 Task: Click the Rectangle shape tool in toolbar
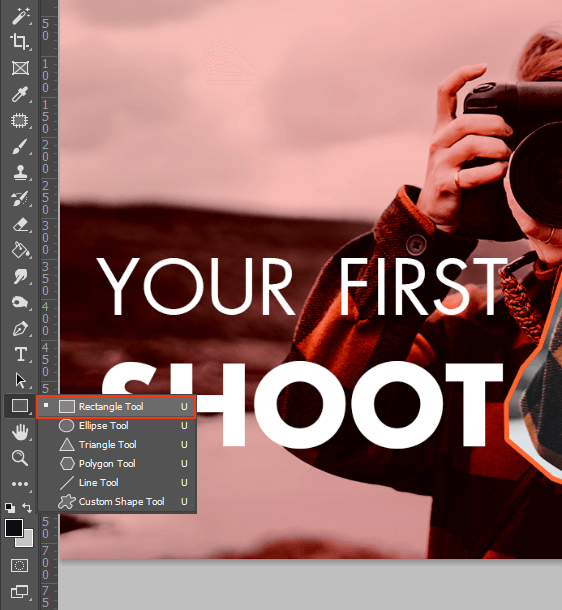[19, 406]
